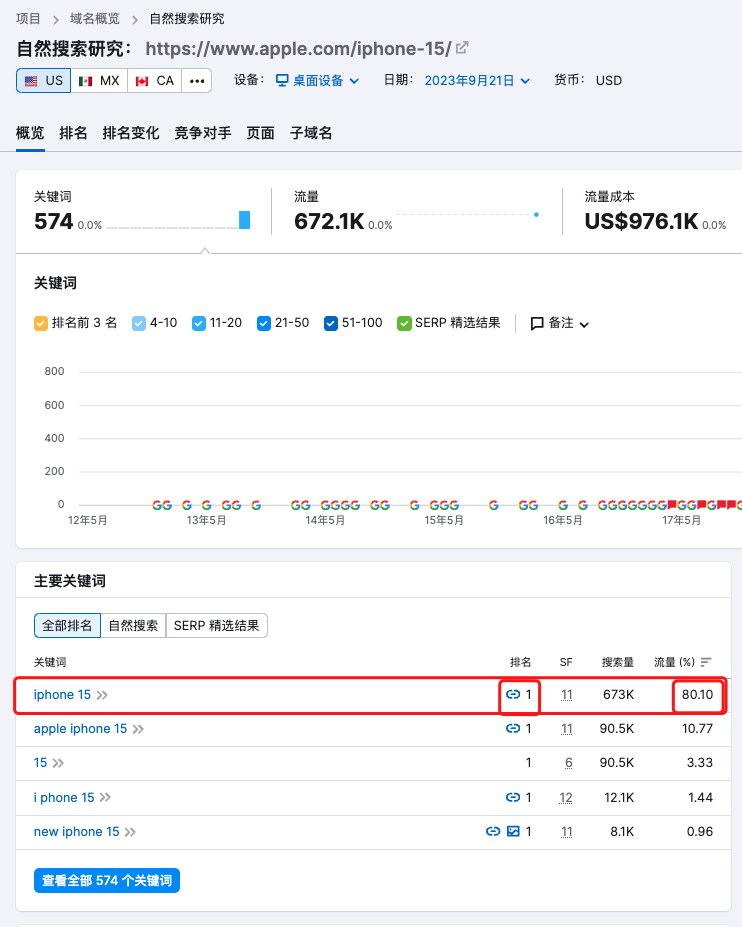
Task: Toggle the 21-50 positions checkbox
Action: 264,323
